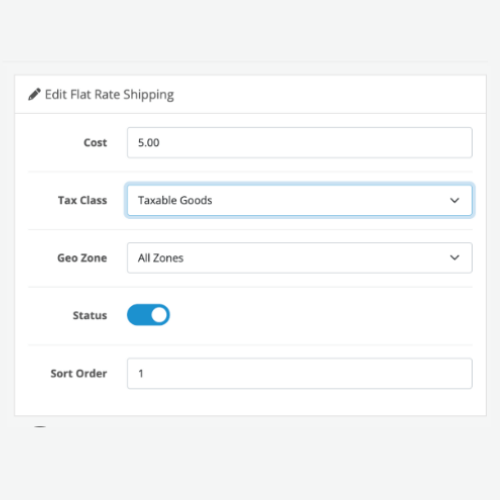500x500 pixels.
Task: Click the Tax Class label
Action: click(83, 200)
